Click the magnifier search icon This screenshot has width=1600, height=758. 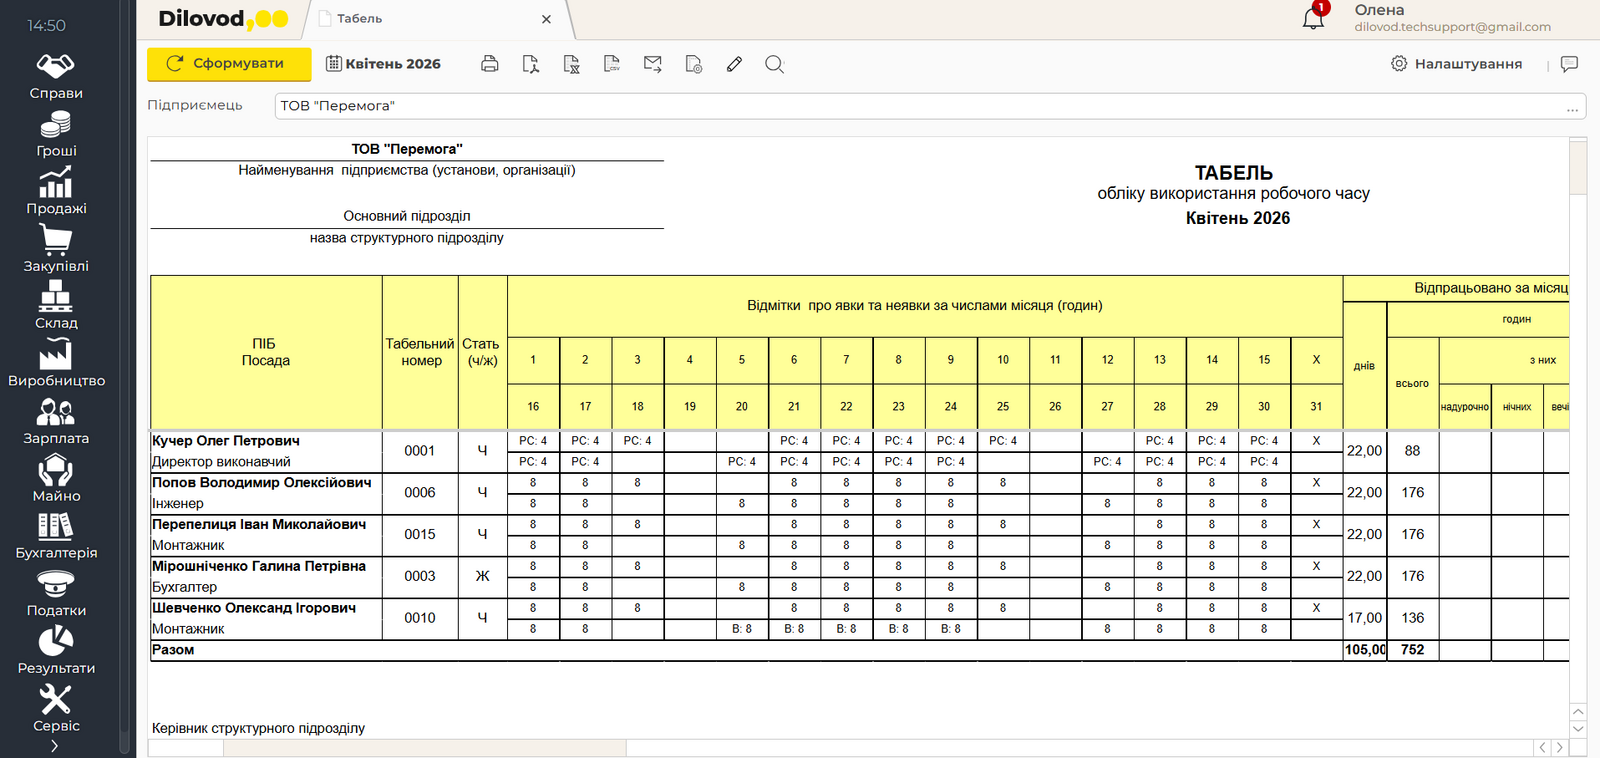774,64
